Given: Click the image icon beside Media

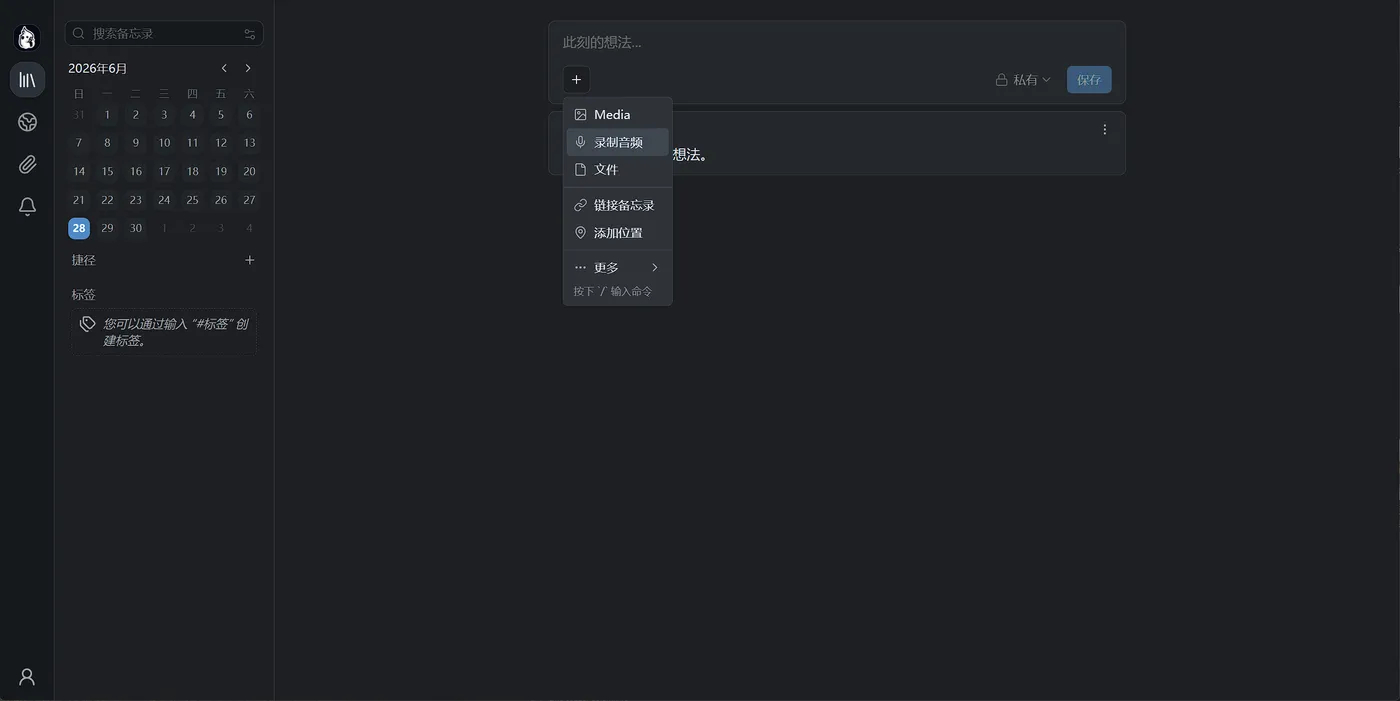Looking at the screenshot, I should click(580, 115).
